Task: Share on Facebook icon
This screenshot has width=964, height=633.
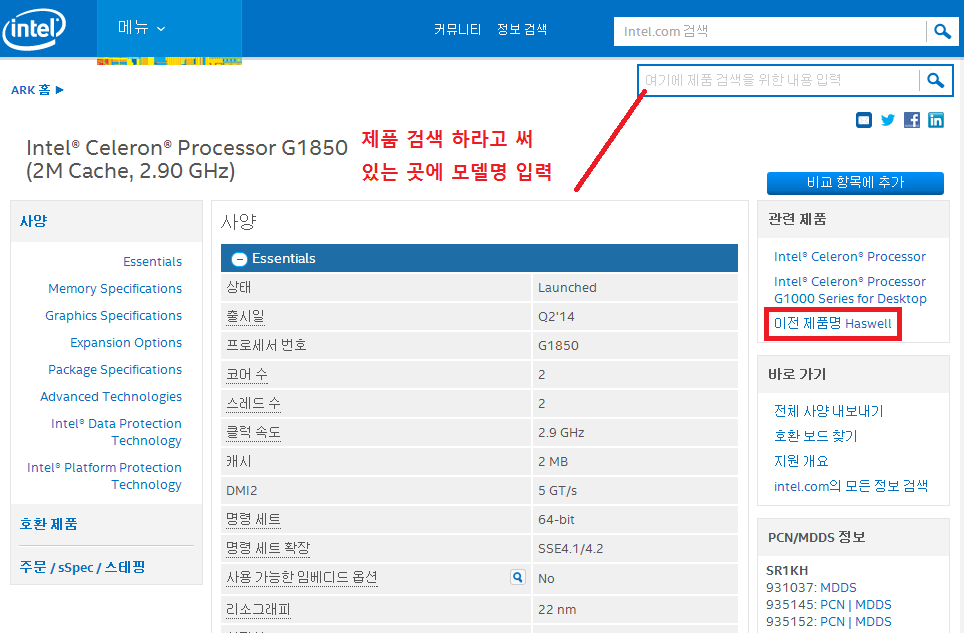Action: click(912, 120)
